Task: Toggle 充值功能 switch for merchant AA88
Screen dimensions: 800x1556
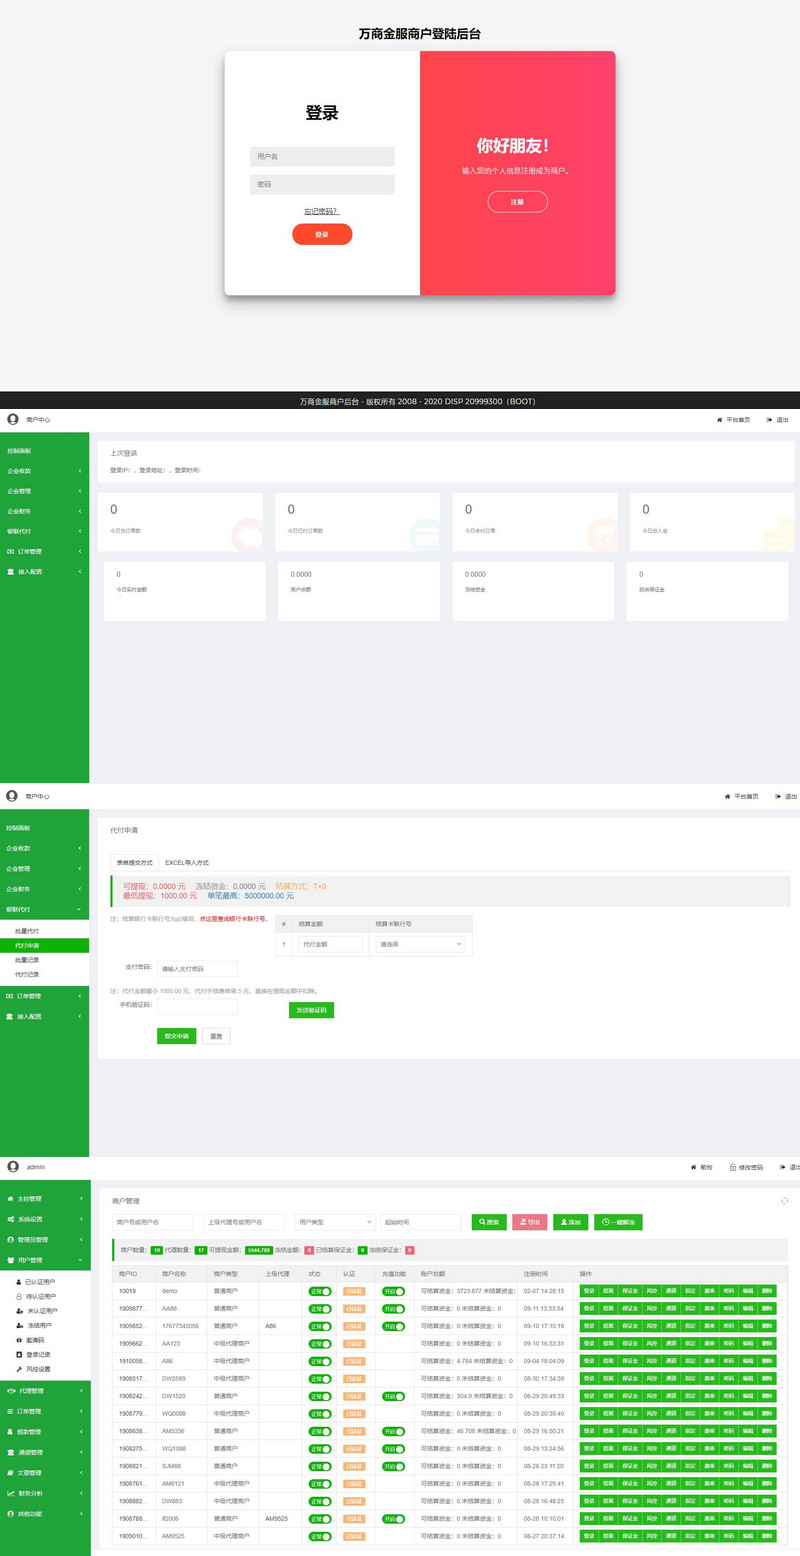Action: (x=393, y=1308)
